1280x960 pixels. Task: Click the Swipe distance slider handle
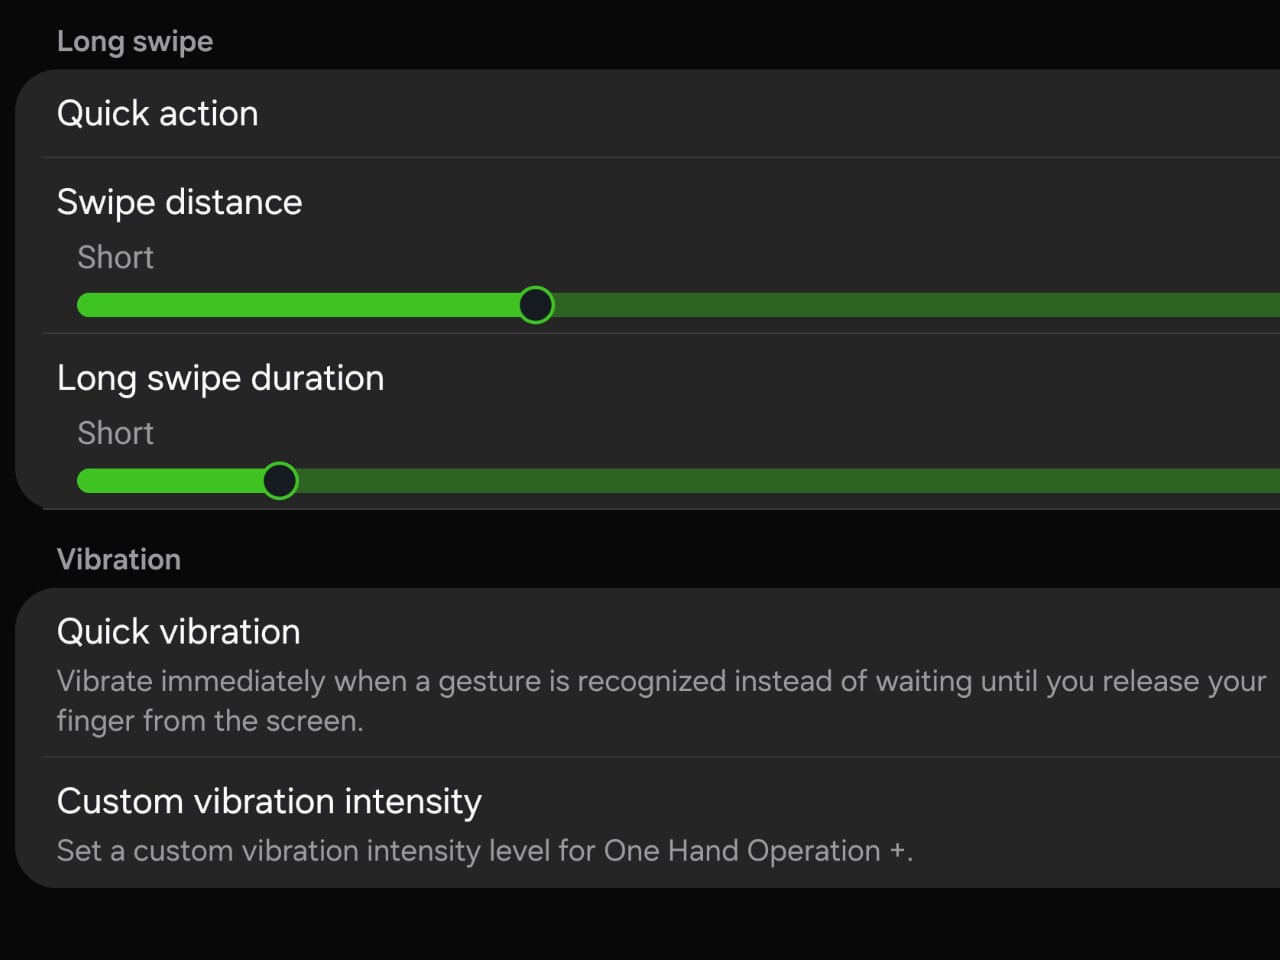click(536, 305)
